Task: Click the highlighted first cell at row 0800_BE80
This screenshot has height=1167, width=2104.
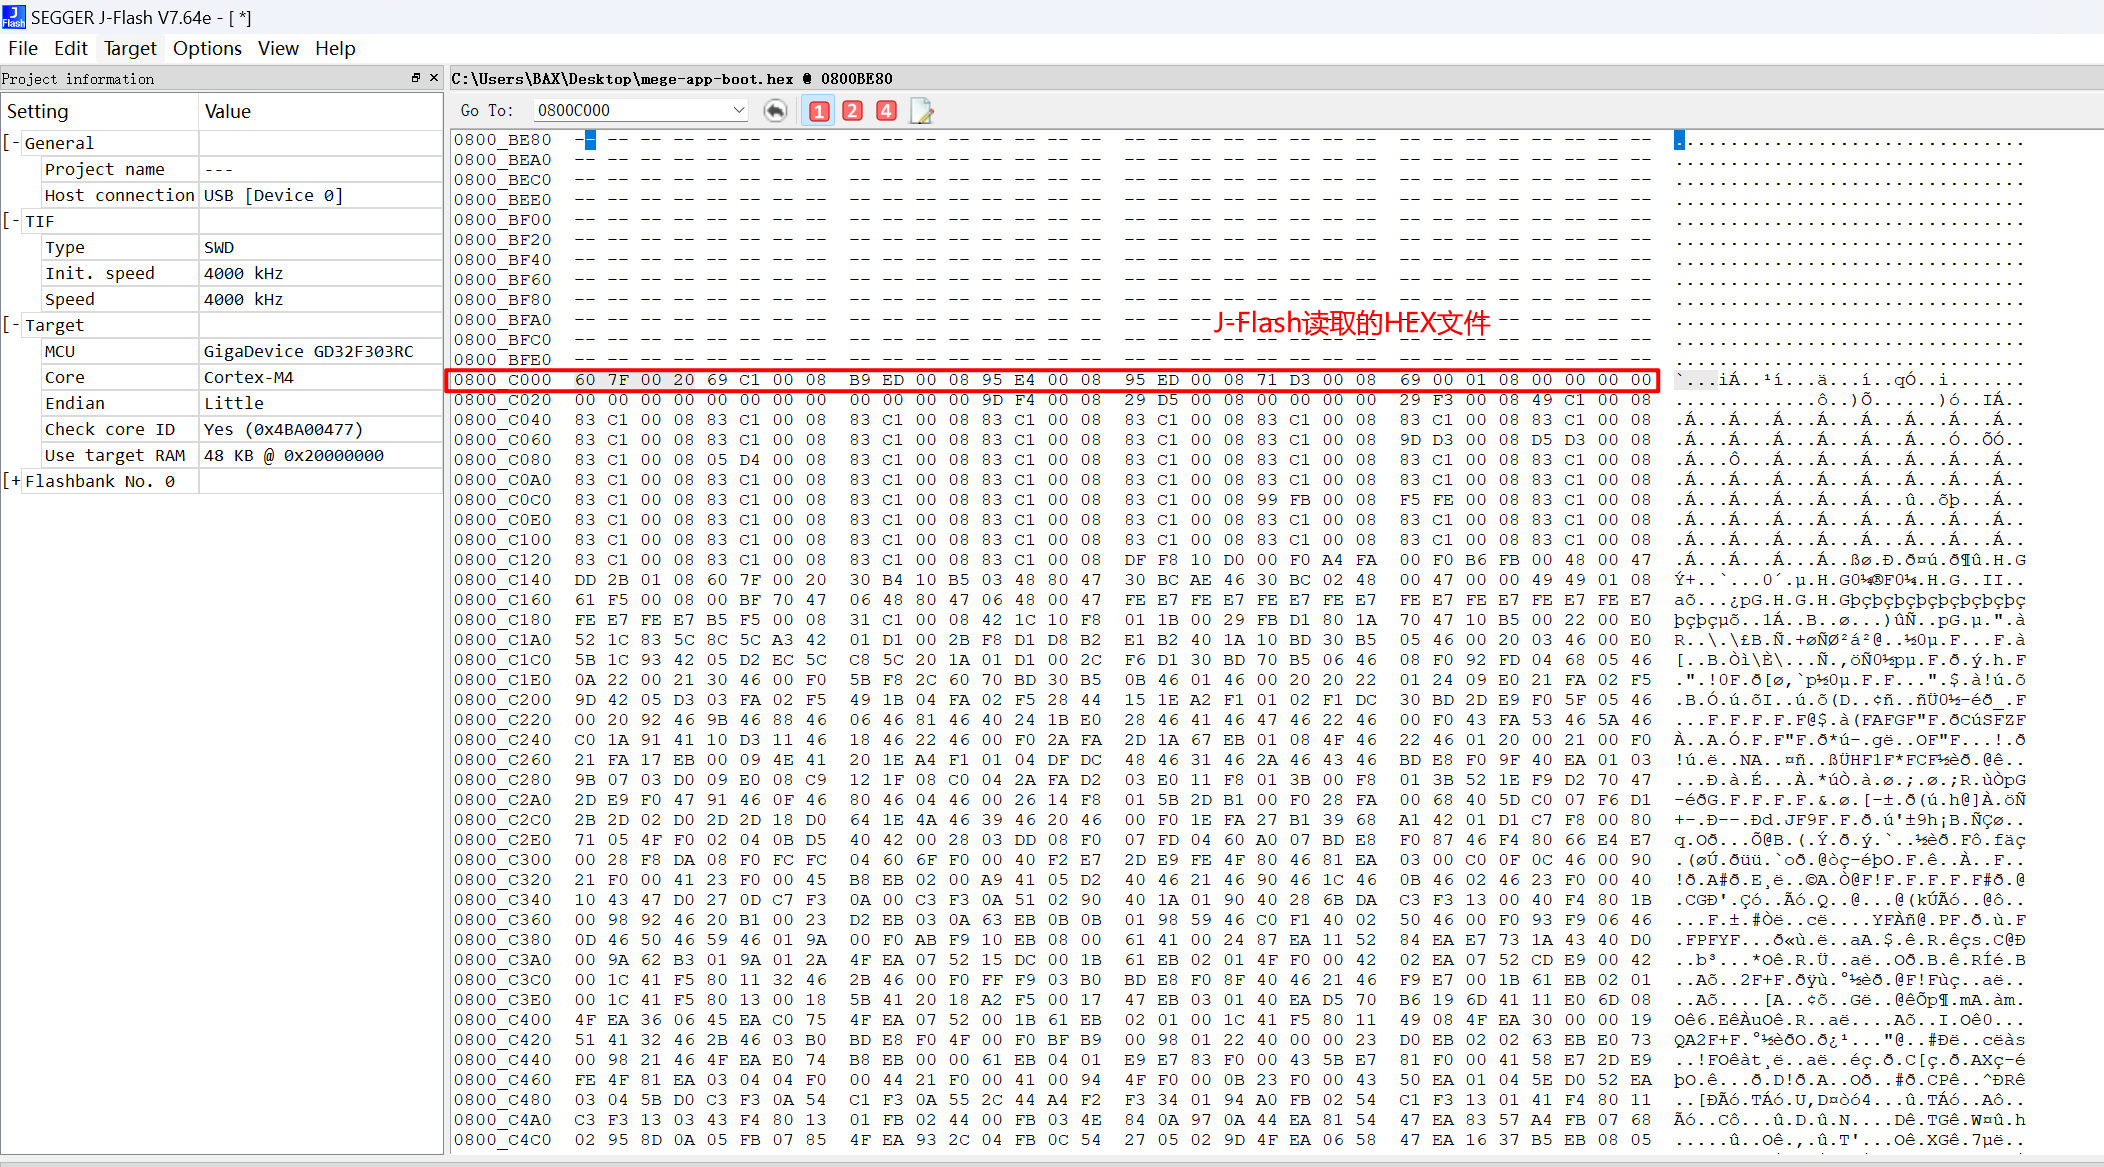Action: (x=590, y=140)
